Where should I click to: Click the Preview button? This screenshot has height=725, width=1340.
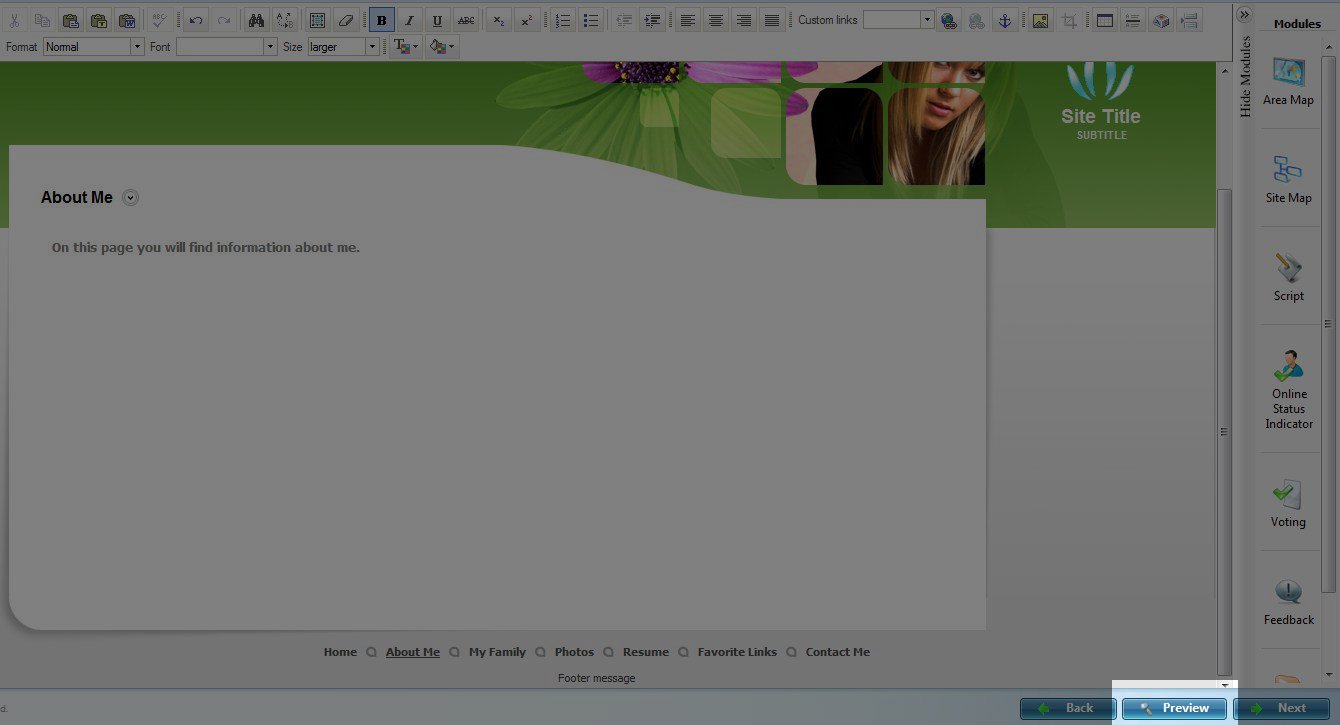click(x=1174, y=708)
